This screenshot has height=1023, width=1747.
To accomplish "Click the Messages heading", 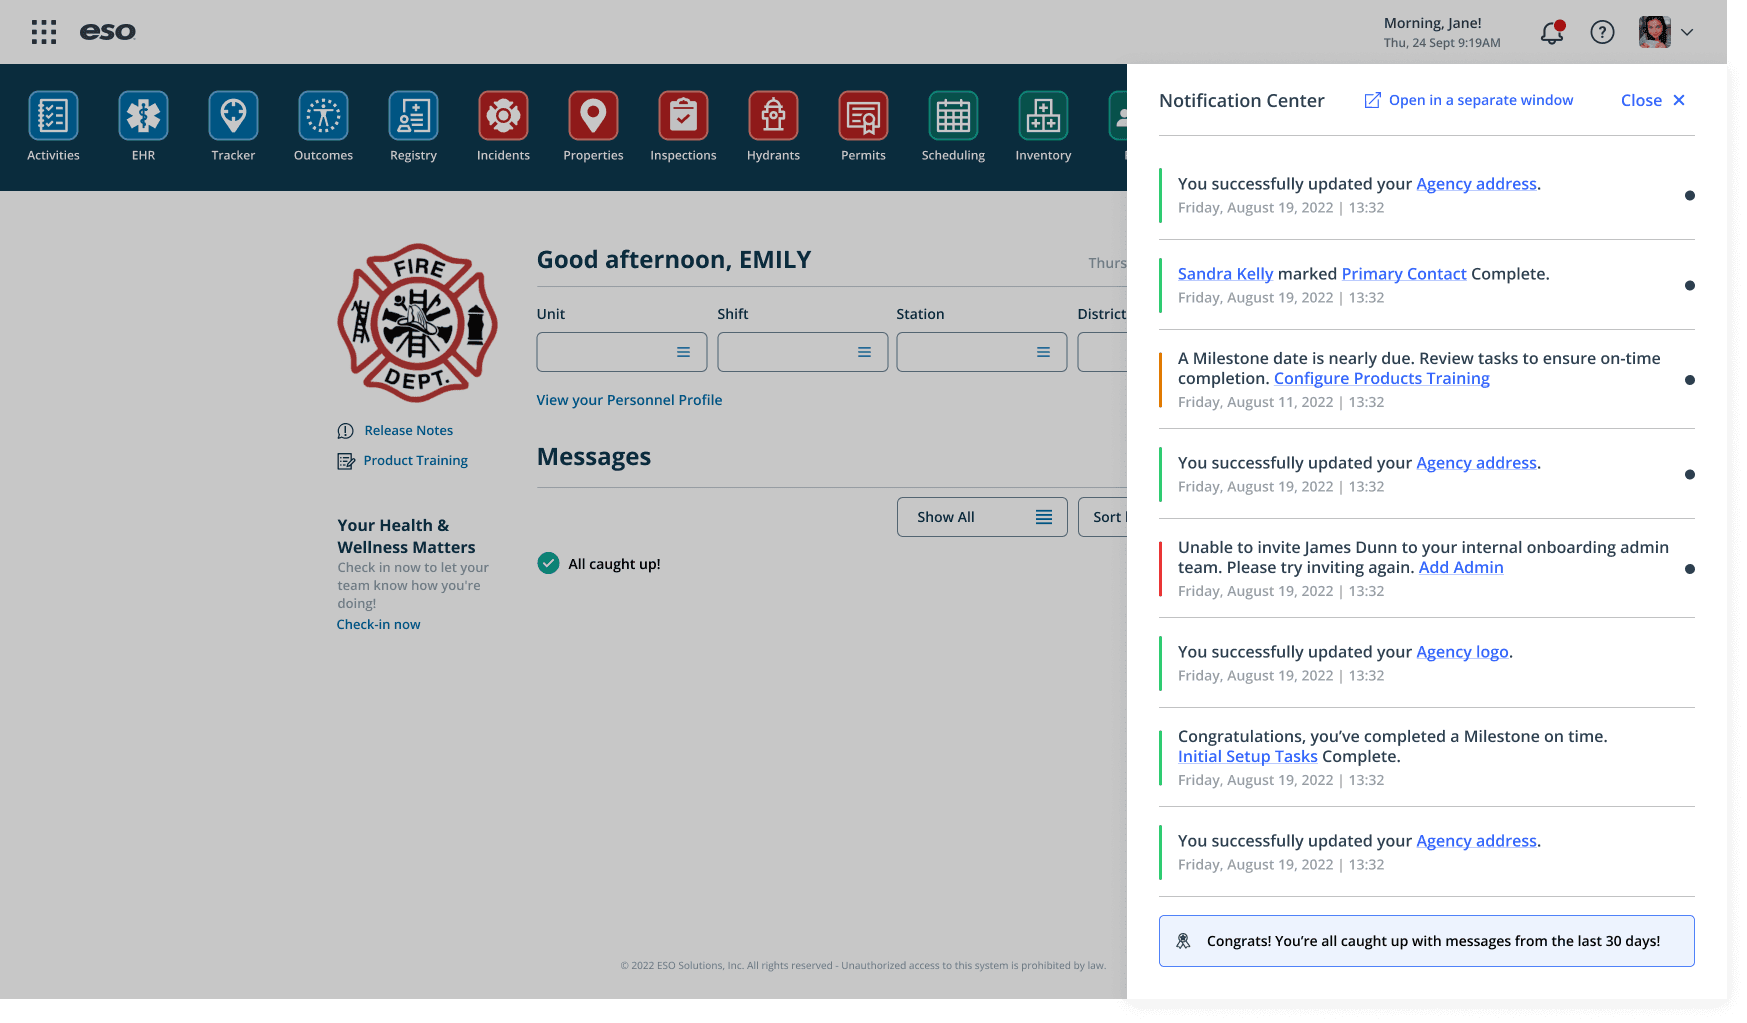I will coord(594,457).
